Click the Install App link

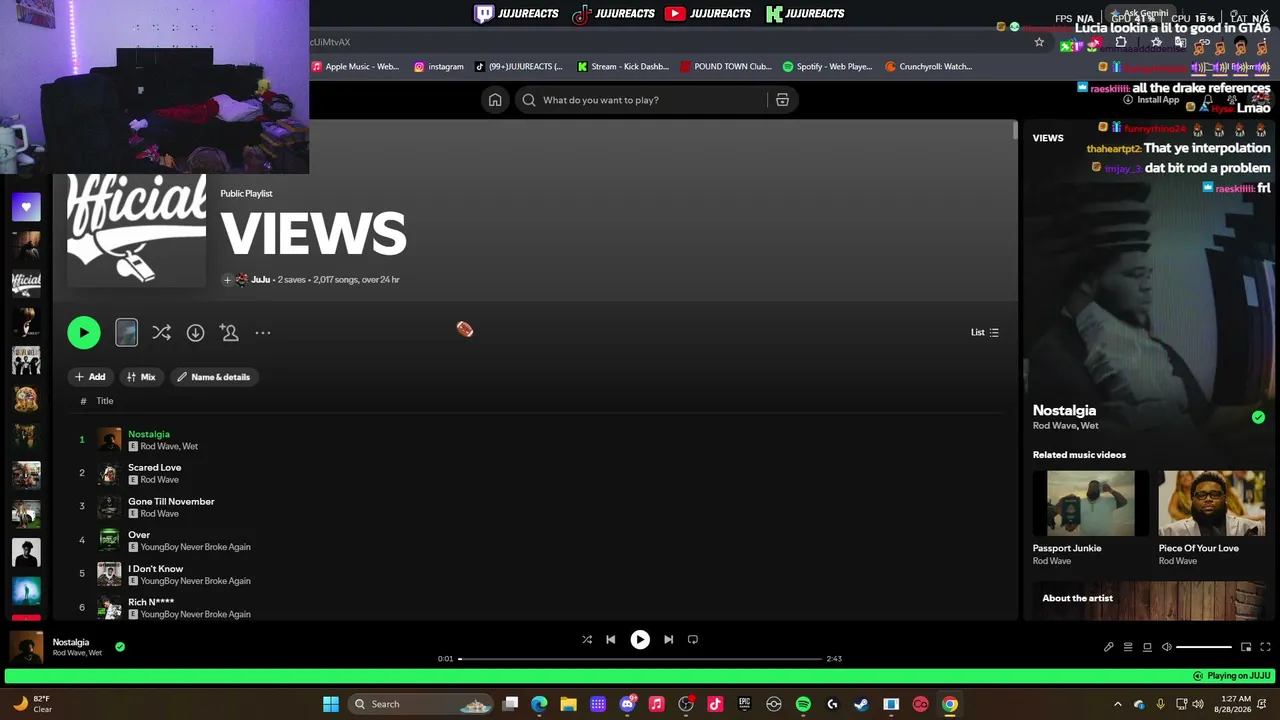(1151, 100)
